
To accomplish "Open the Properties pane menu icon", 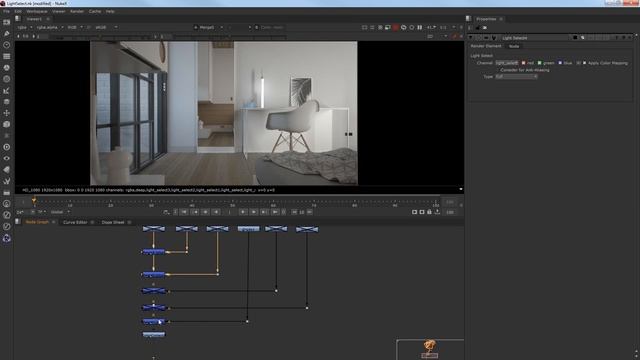I will pos(469,19).
